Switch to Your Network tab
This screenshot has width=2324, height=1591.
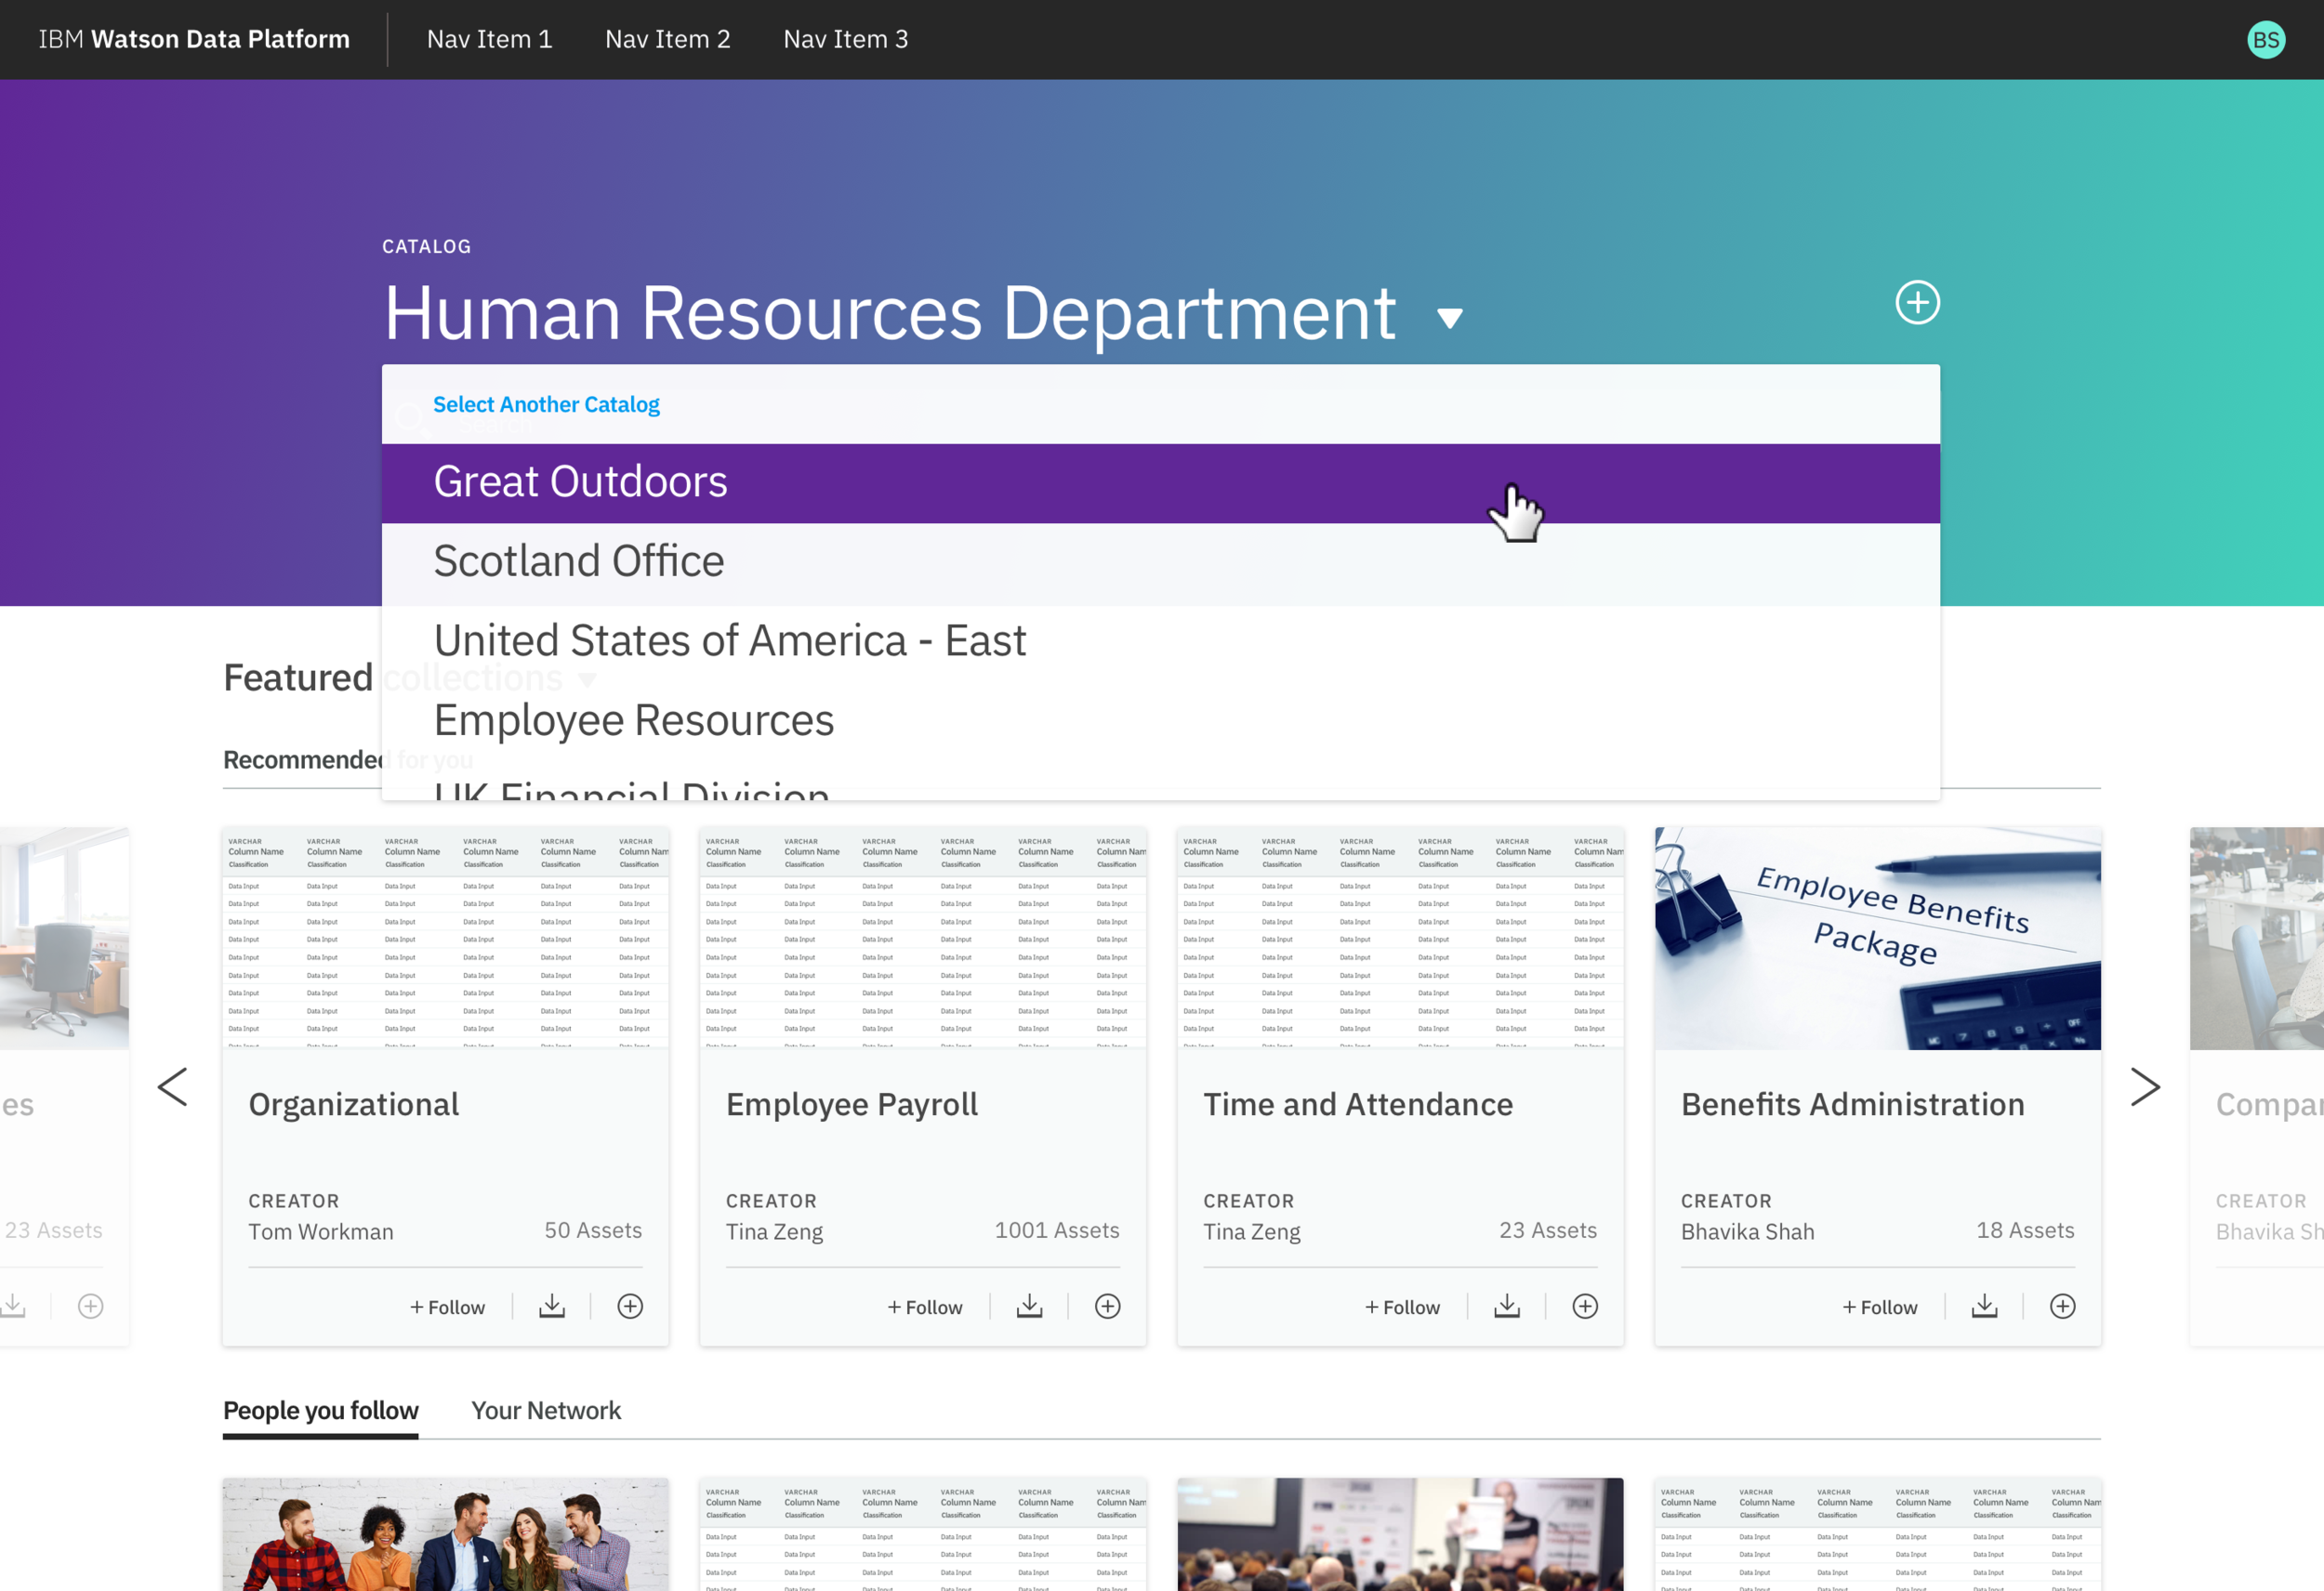pos(546,1411)
